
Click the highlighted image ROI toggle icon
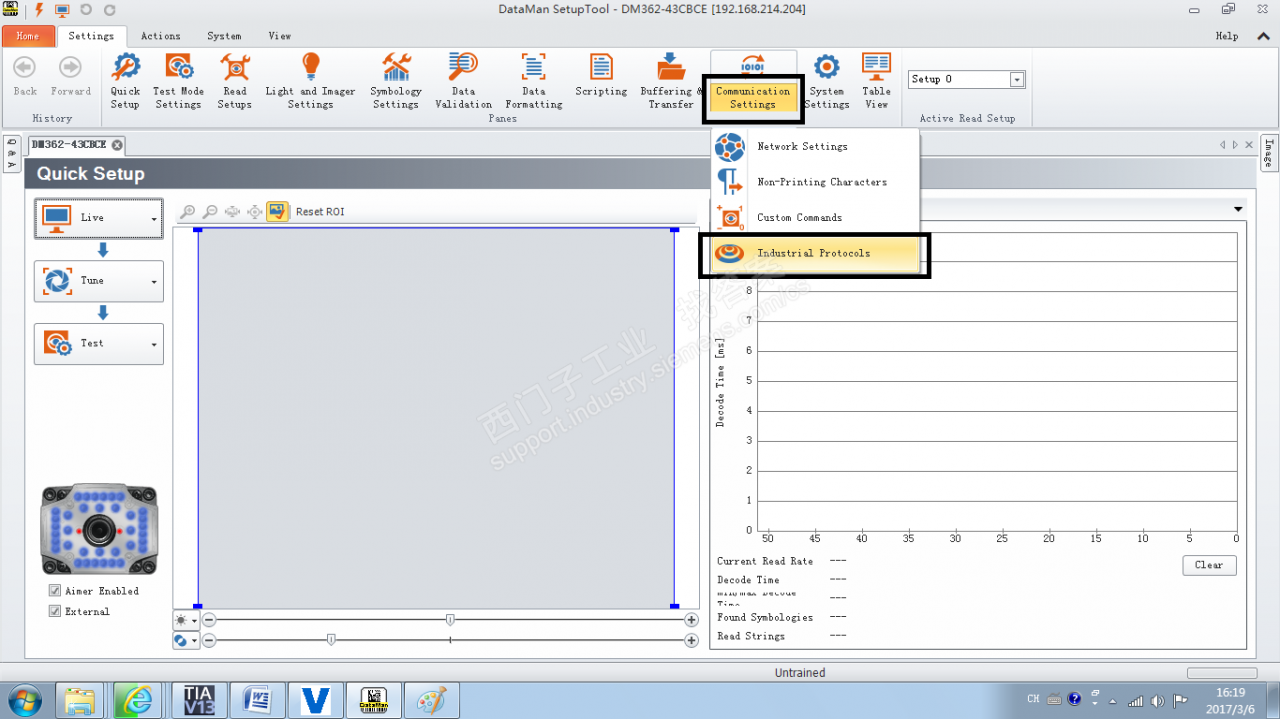pyautogui.click(x=278, y=212)
